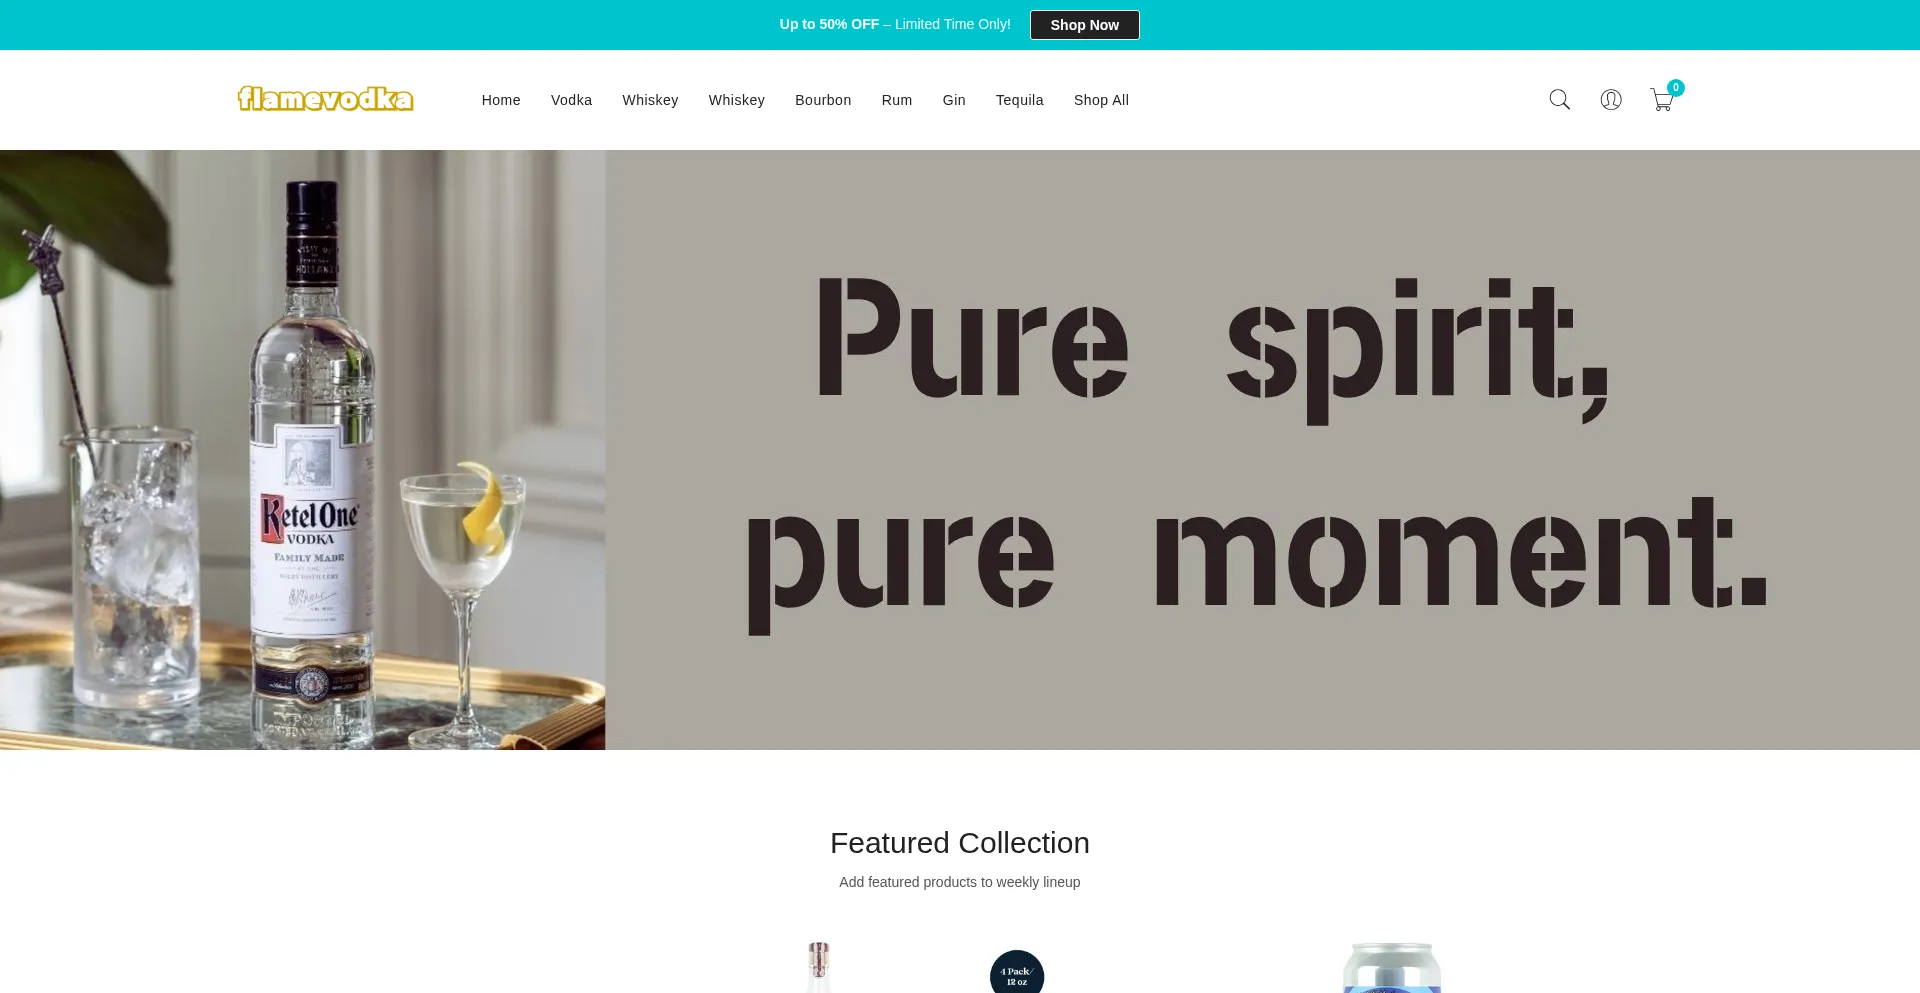The width and height of the screenshot is (1920, 993).
Task: Click the Ketel One hero image
Action: 303,450
